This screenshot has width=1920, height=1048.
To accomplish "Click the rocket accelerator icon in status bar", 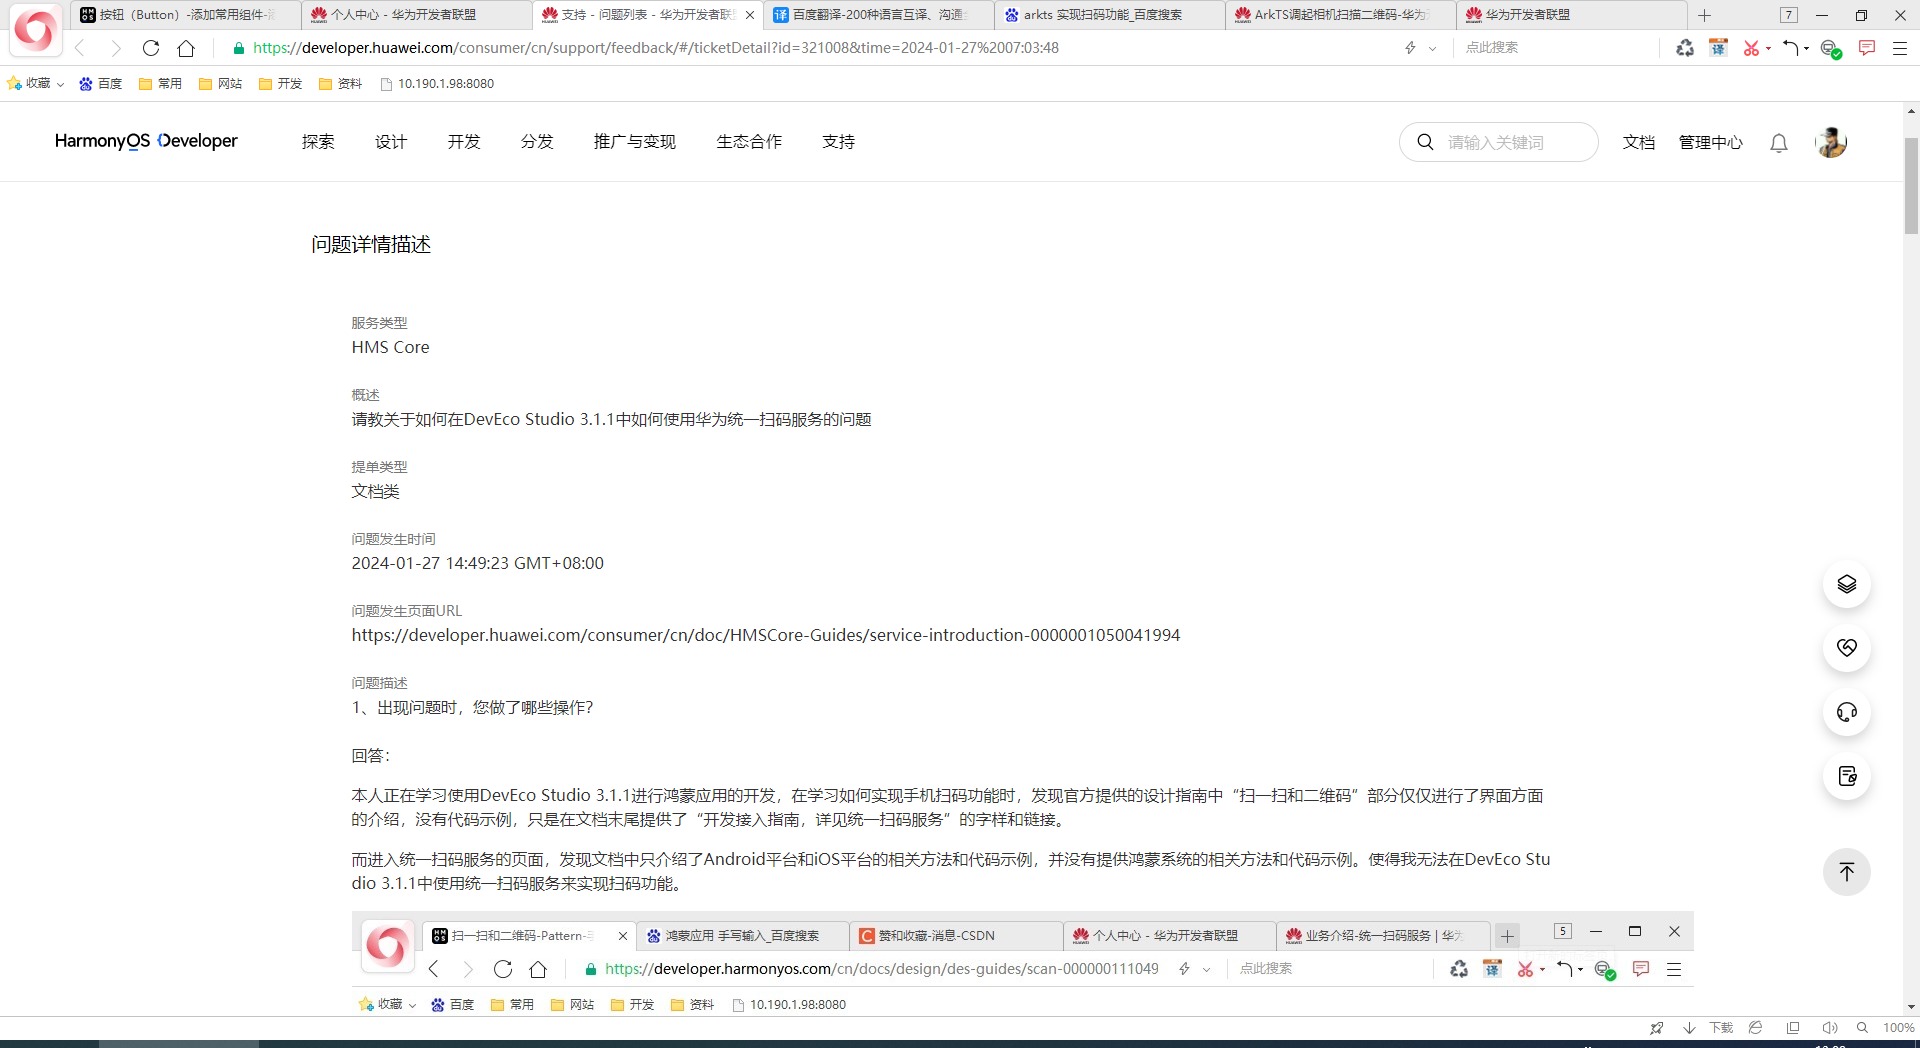I will tap(1657, 1028).
